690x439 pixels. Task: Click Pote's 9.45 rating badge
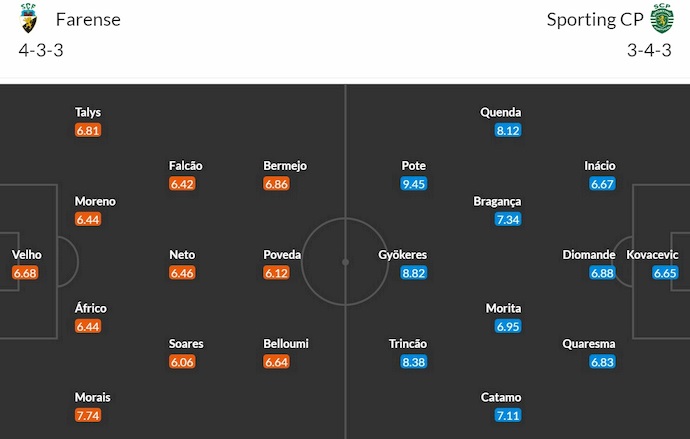click(x=413, y=184)
